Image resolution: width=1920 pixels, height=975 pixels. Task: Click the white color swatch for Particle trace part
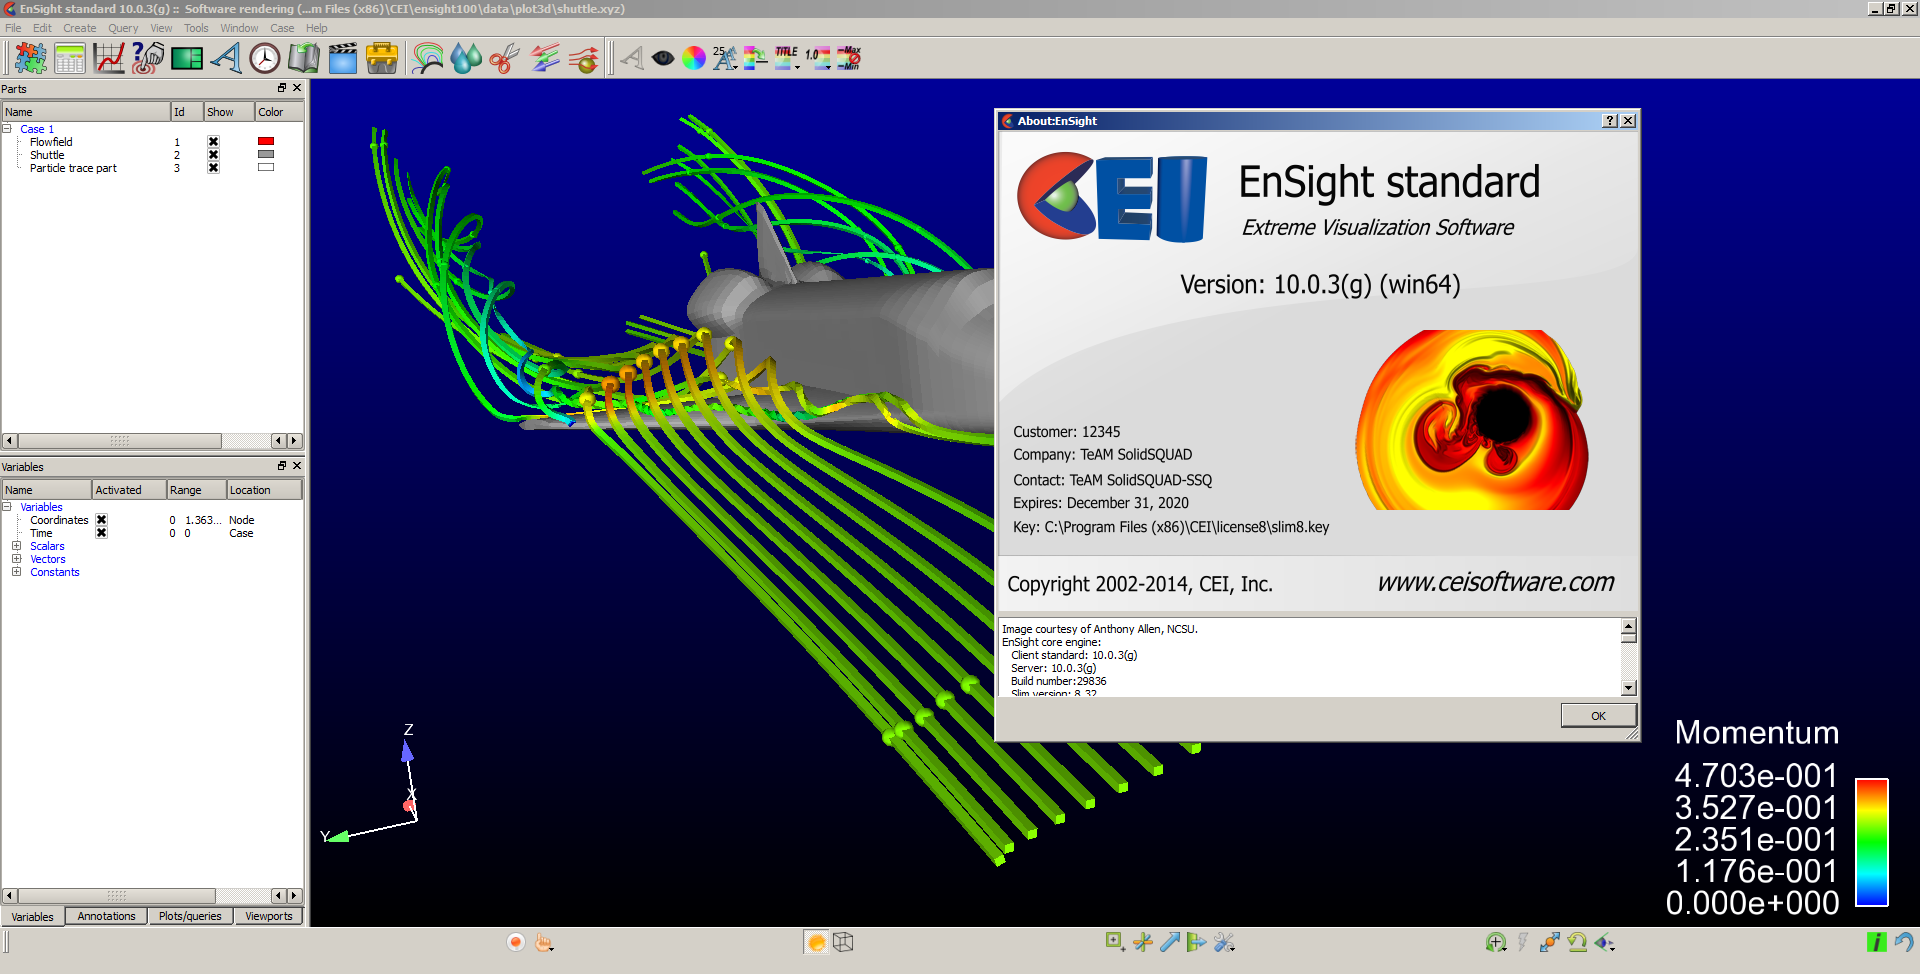[x=266, y=168]
